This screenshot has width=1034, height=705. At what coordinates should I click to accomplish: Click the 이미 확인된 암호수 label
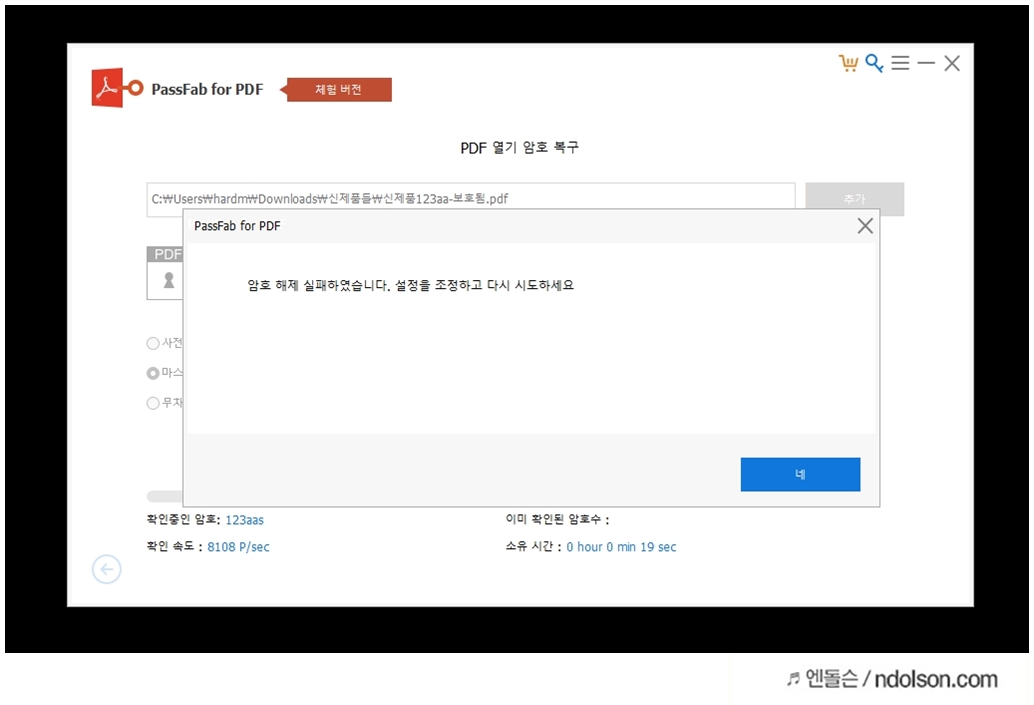tap(557, 520)
